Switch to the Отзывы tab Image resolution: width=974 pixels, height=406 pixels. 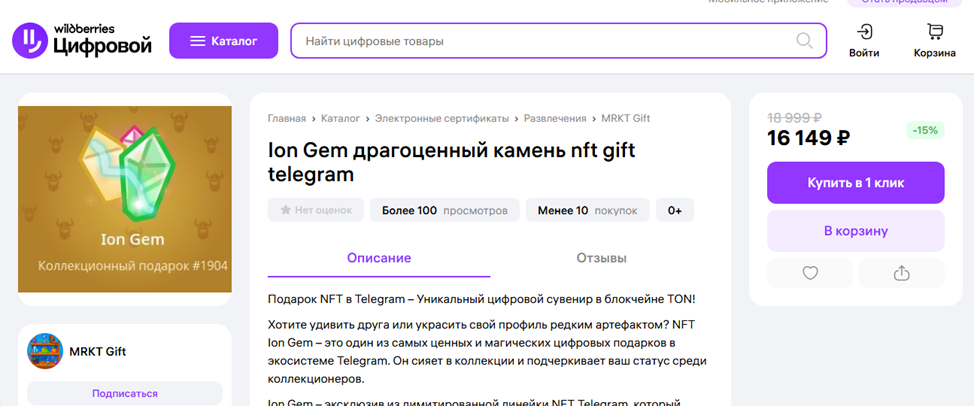pyautogui.click(x=601, y=258)
